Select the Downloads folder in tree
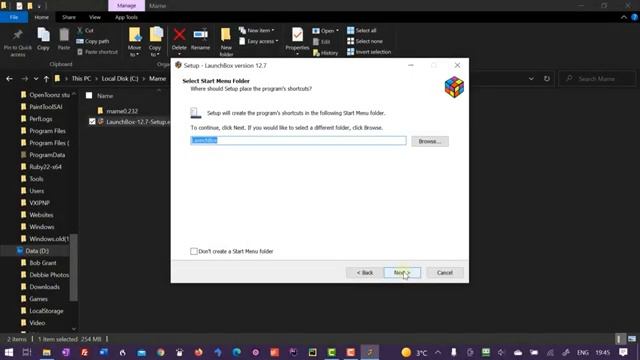The height and width of the screenshot is (360, 640). point(44,287)
